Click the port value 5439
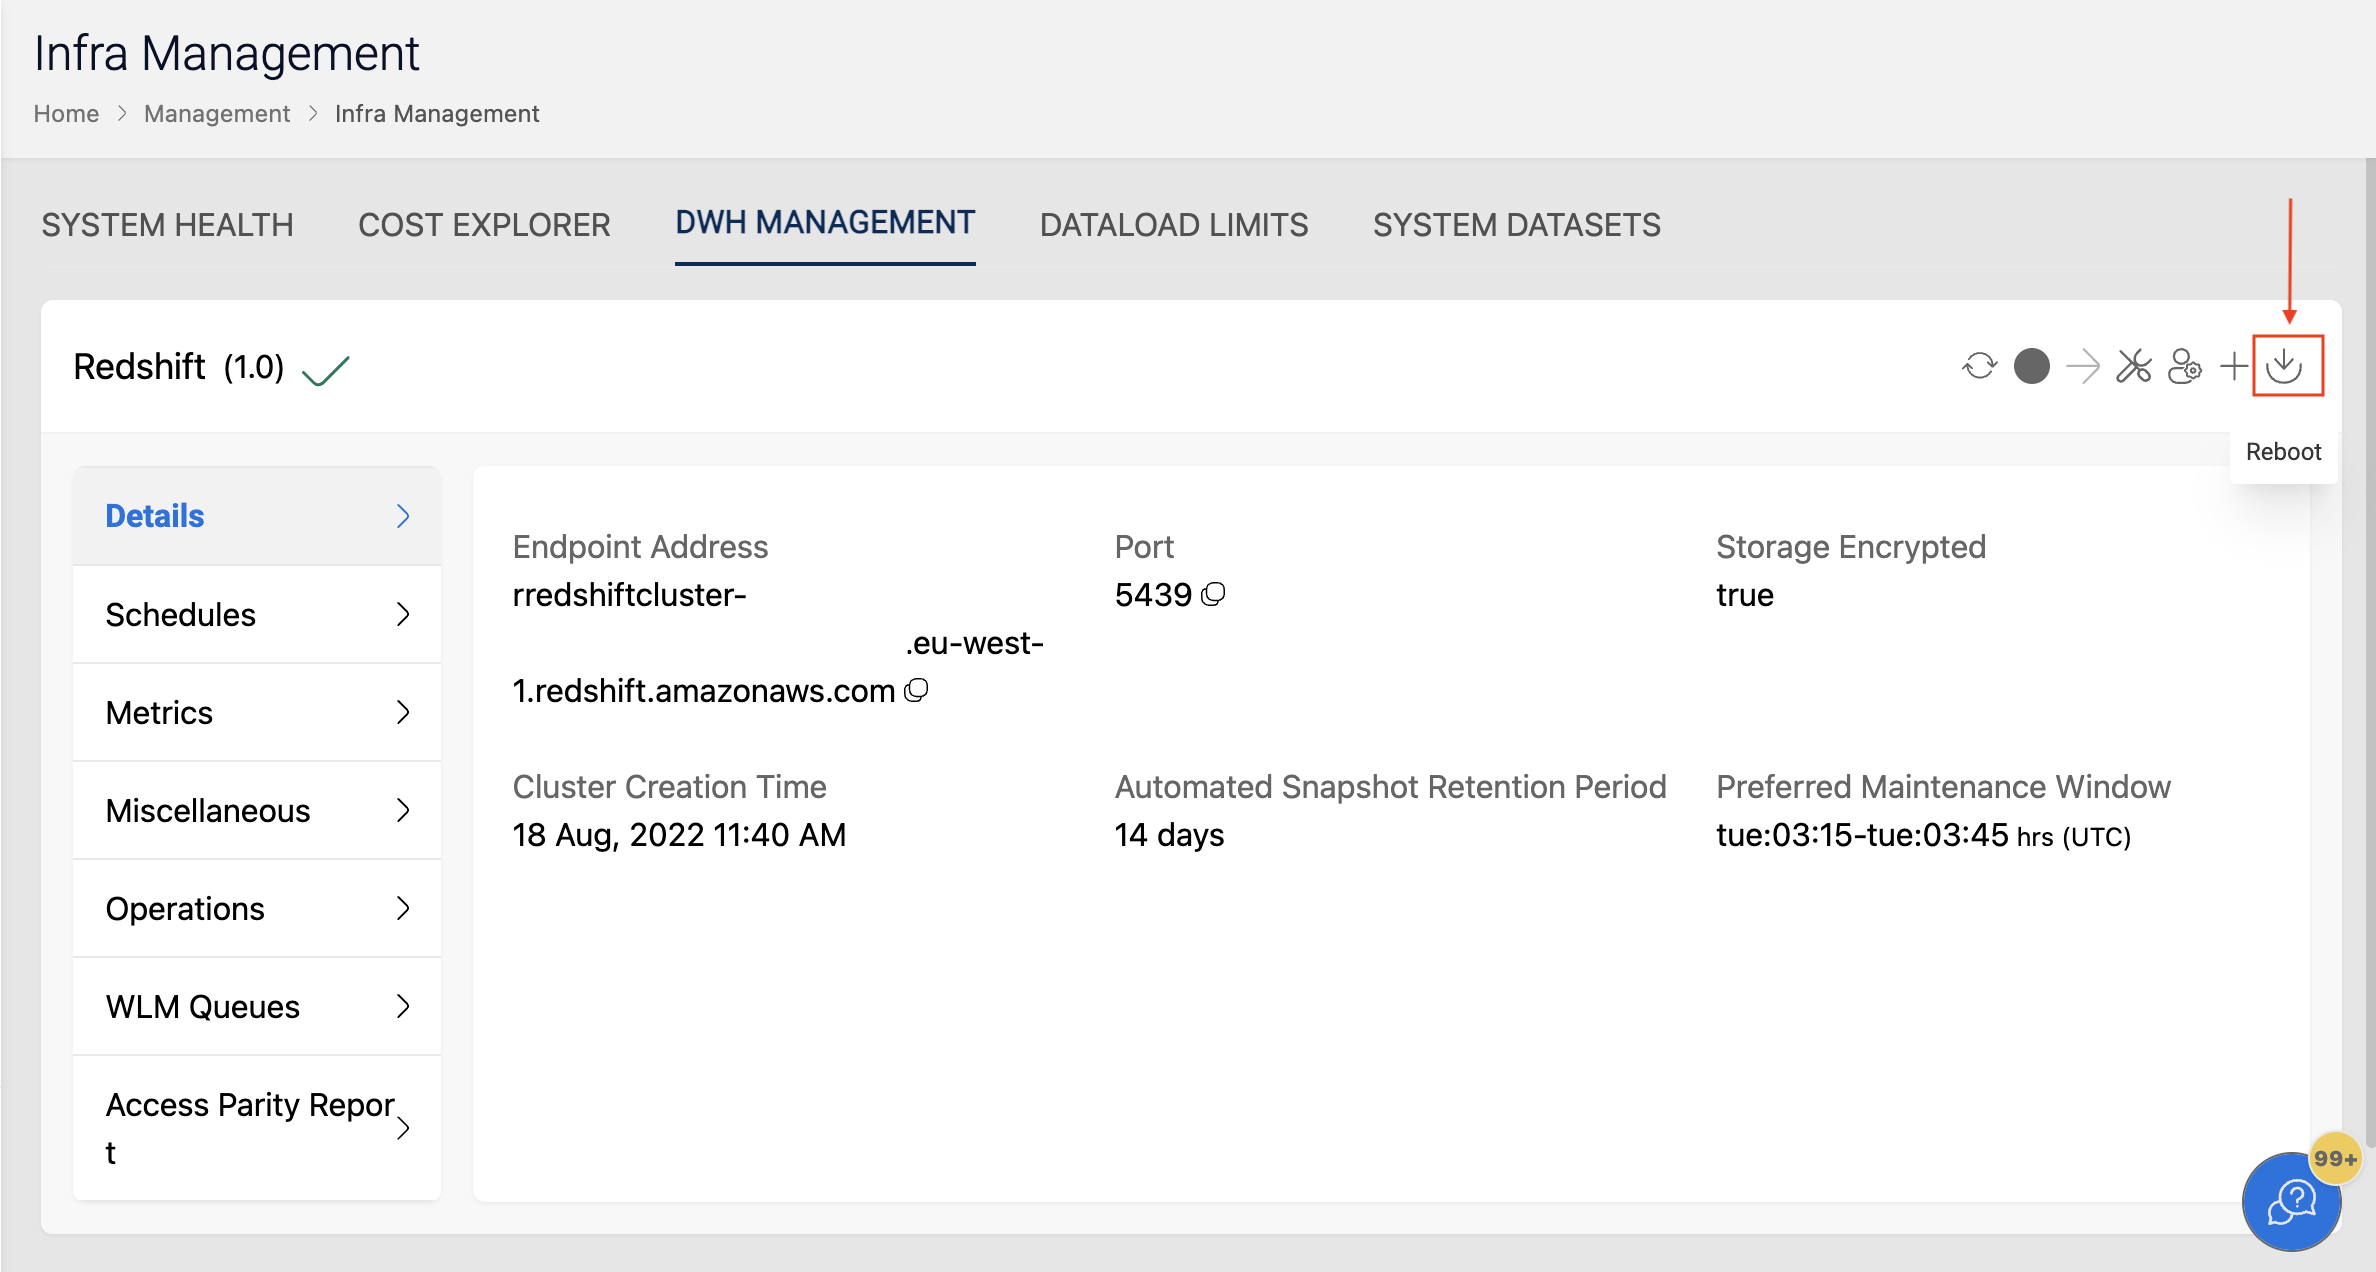The image size is (2376, 1272). tap(1153, 595)
